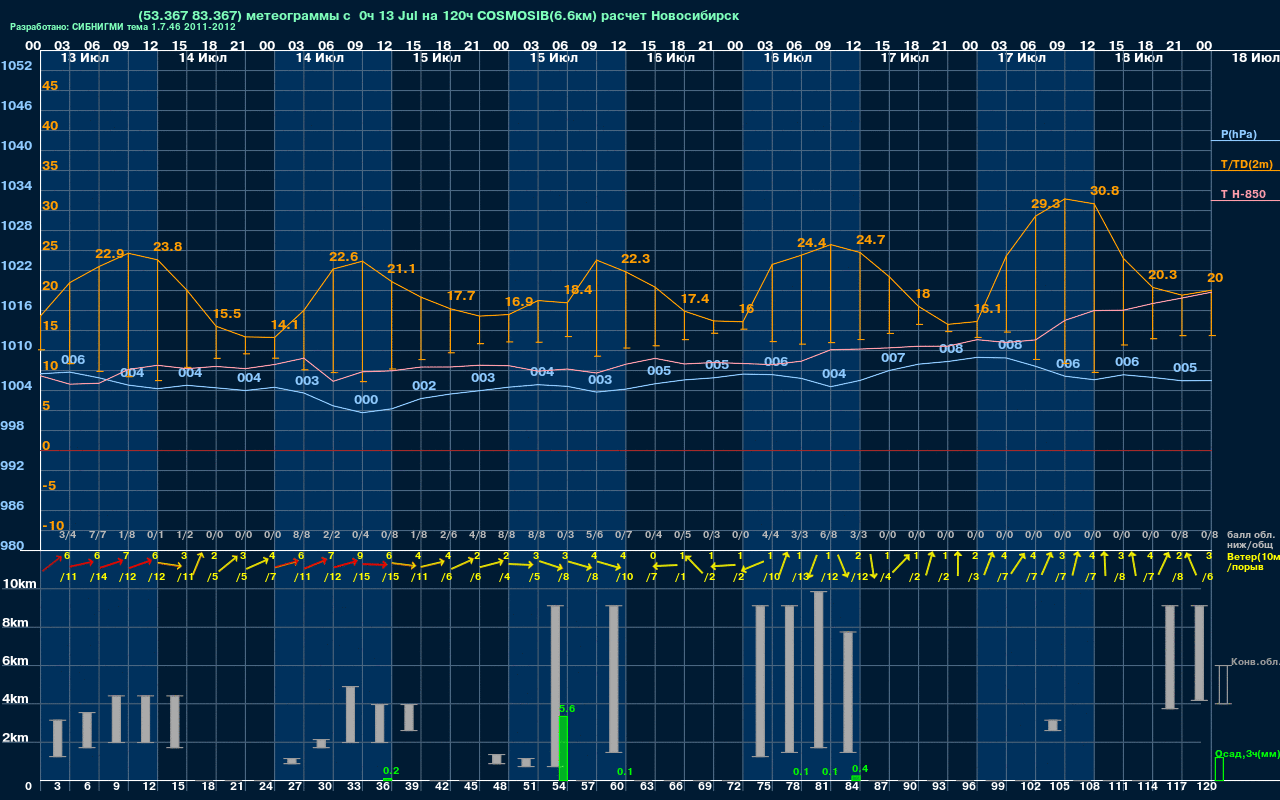Click the '13 Июл' date header
This screenshot has width=1280, height=800.
point(85,58)
